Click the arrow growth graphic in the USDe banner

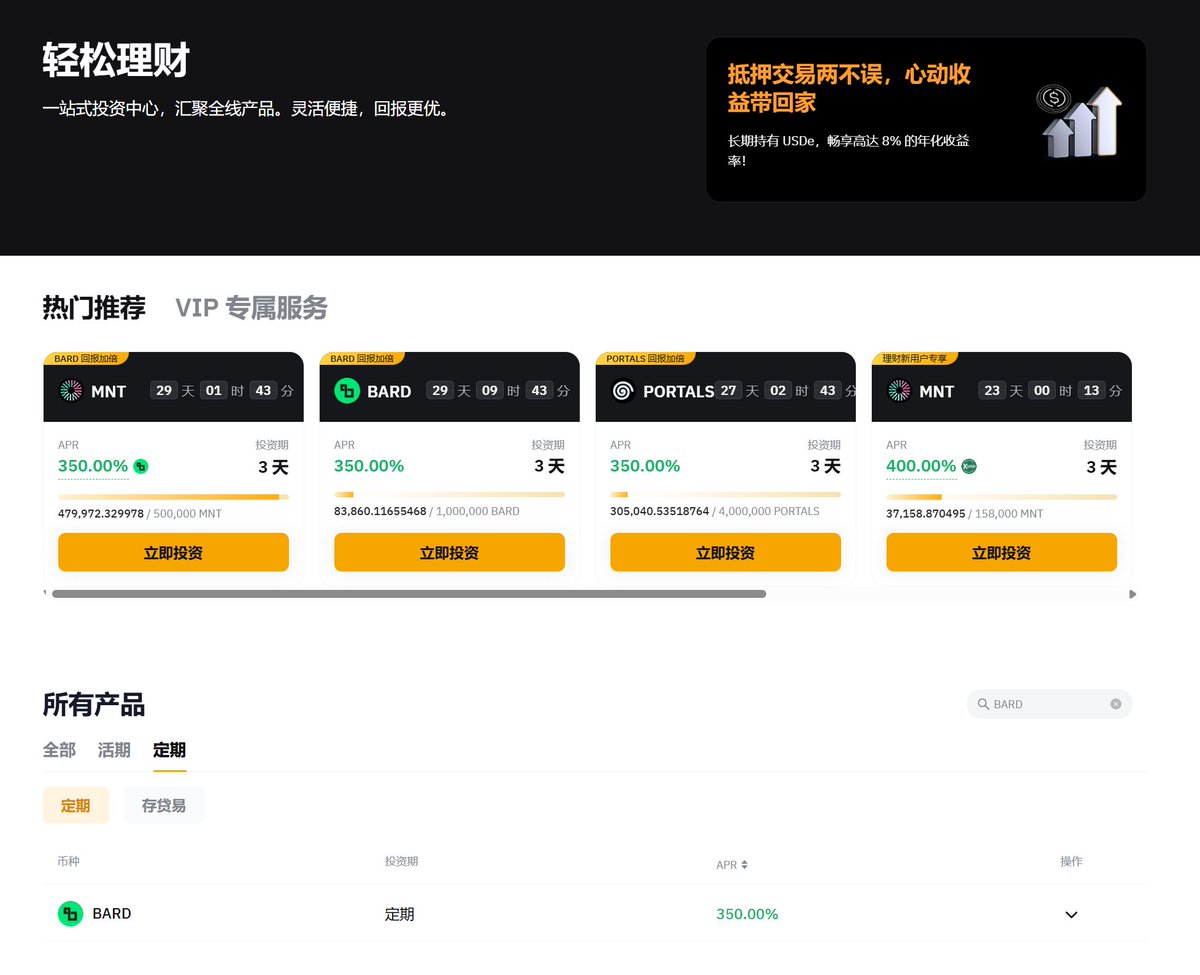pos(1080,121)
